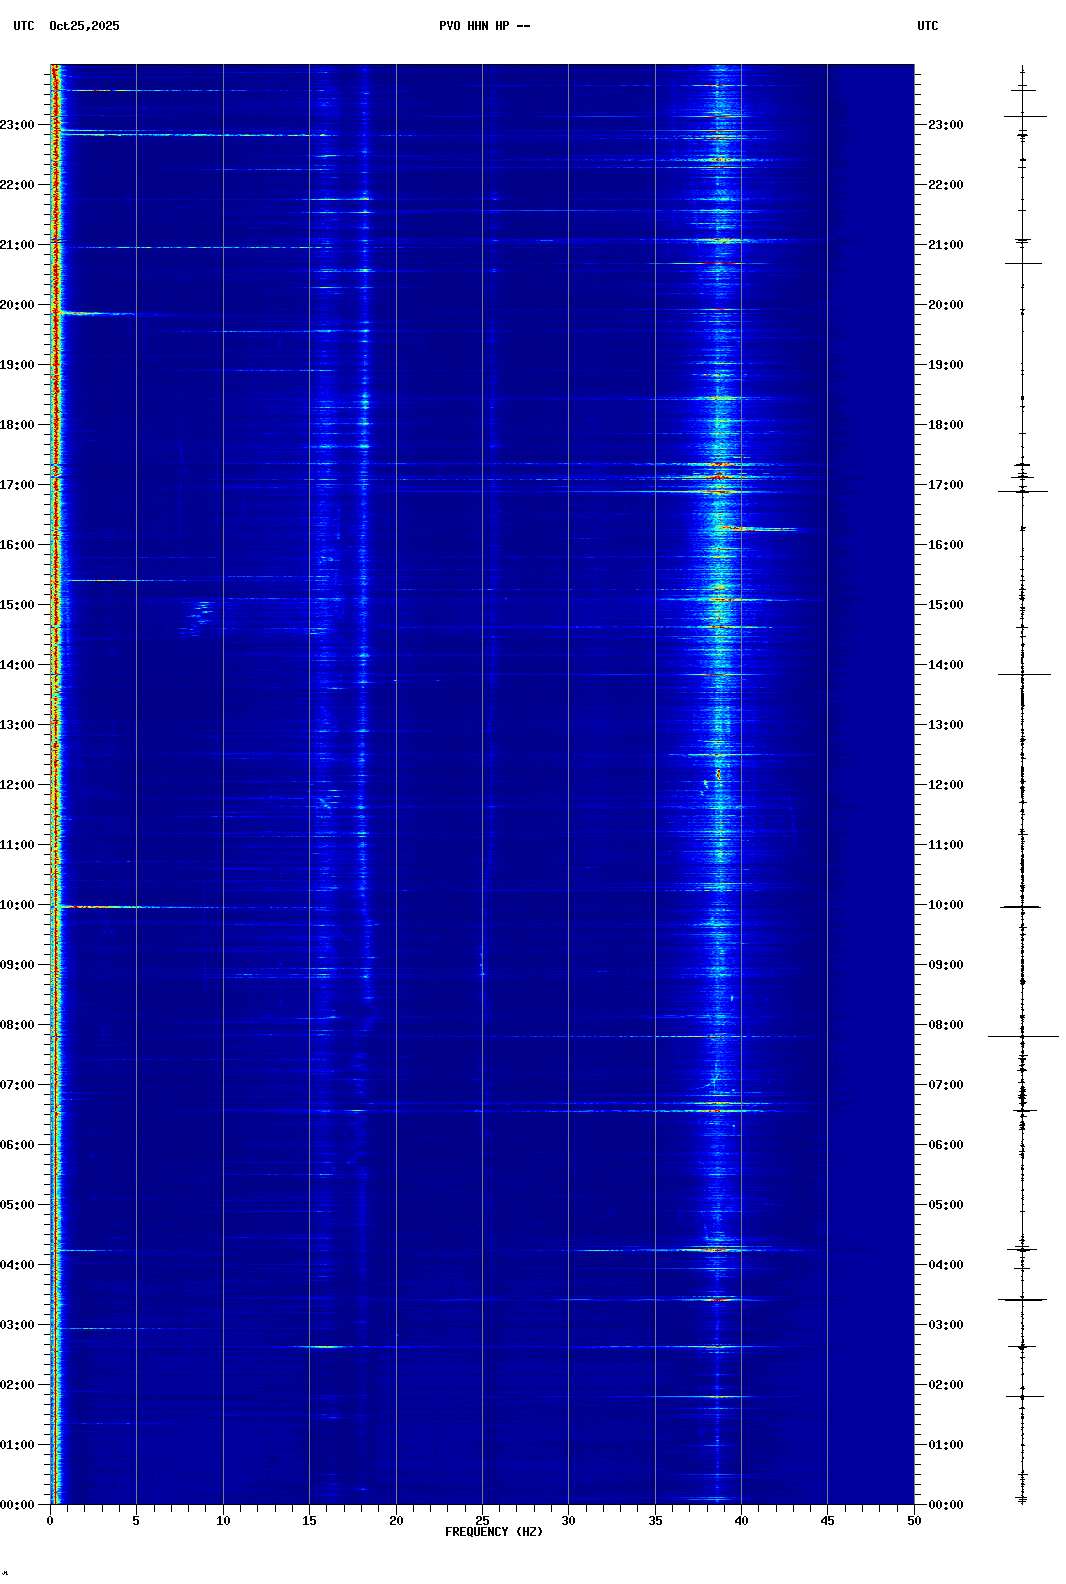1066x1584 pixels.
Task: Click the 08:00 label on right time axis
Action: tap(945, 1025)
